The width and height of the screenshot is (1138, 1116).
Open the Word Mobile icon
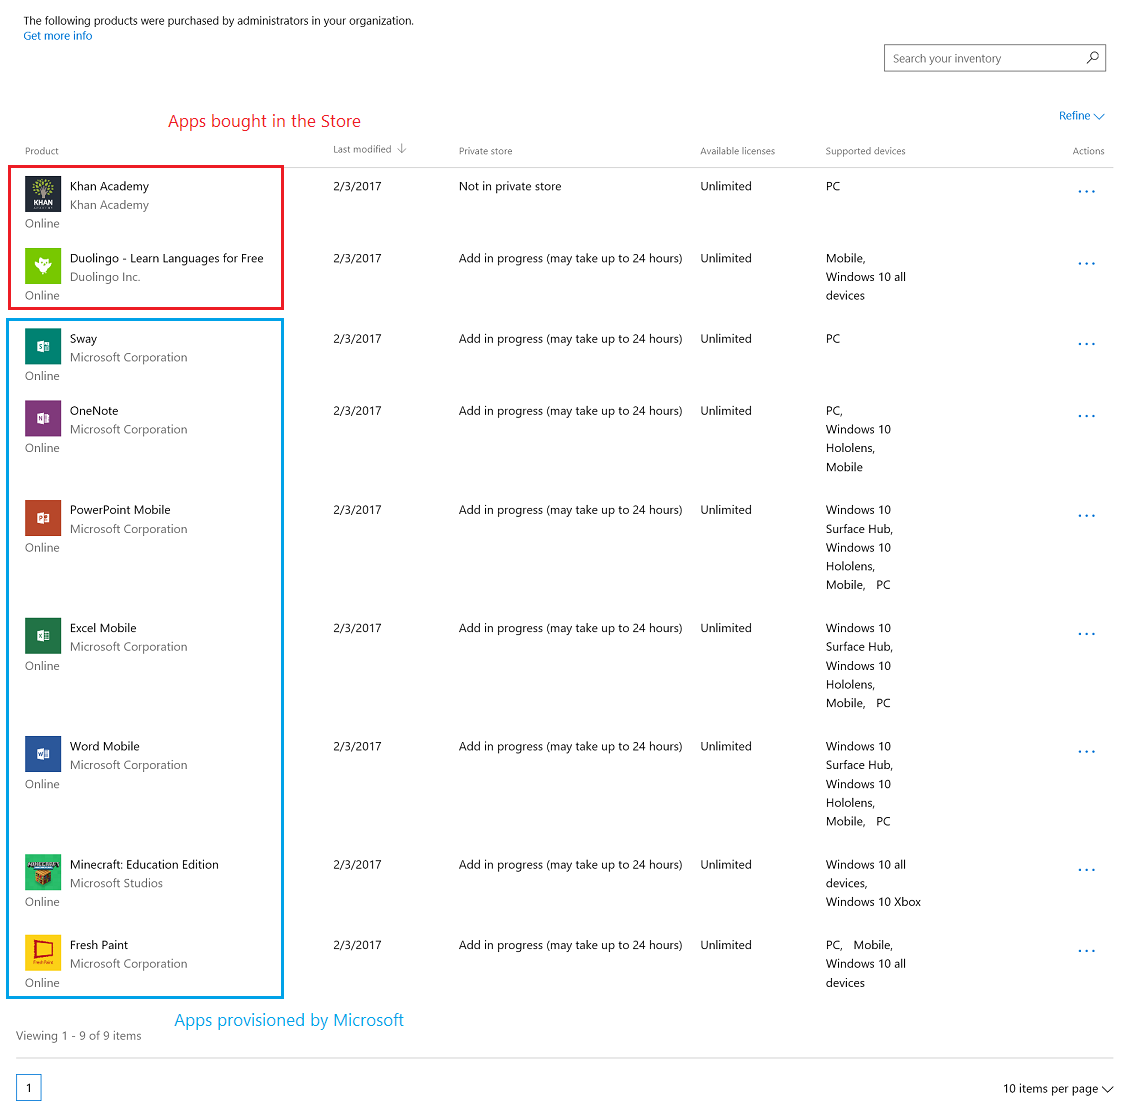[x=43, y=754]
